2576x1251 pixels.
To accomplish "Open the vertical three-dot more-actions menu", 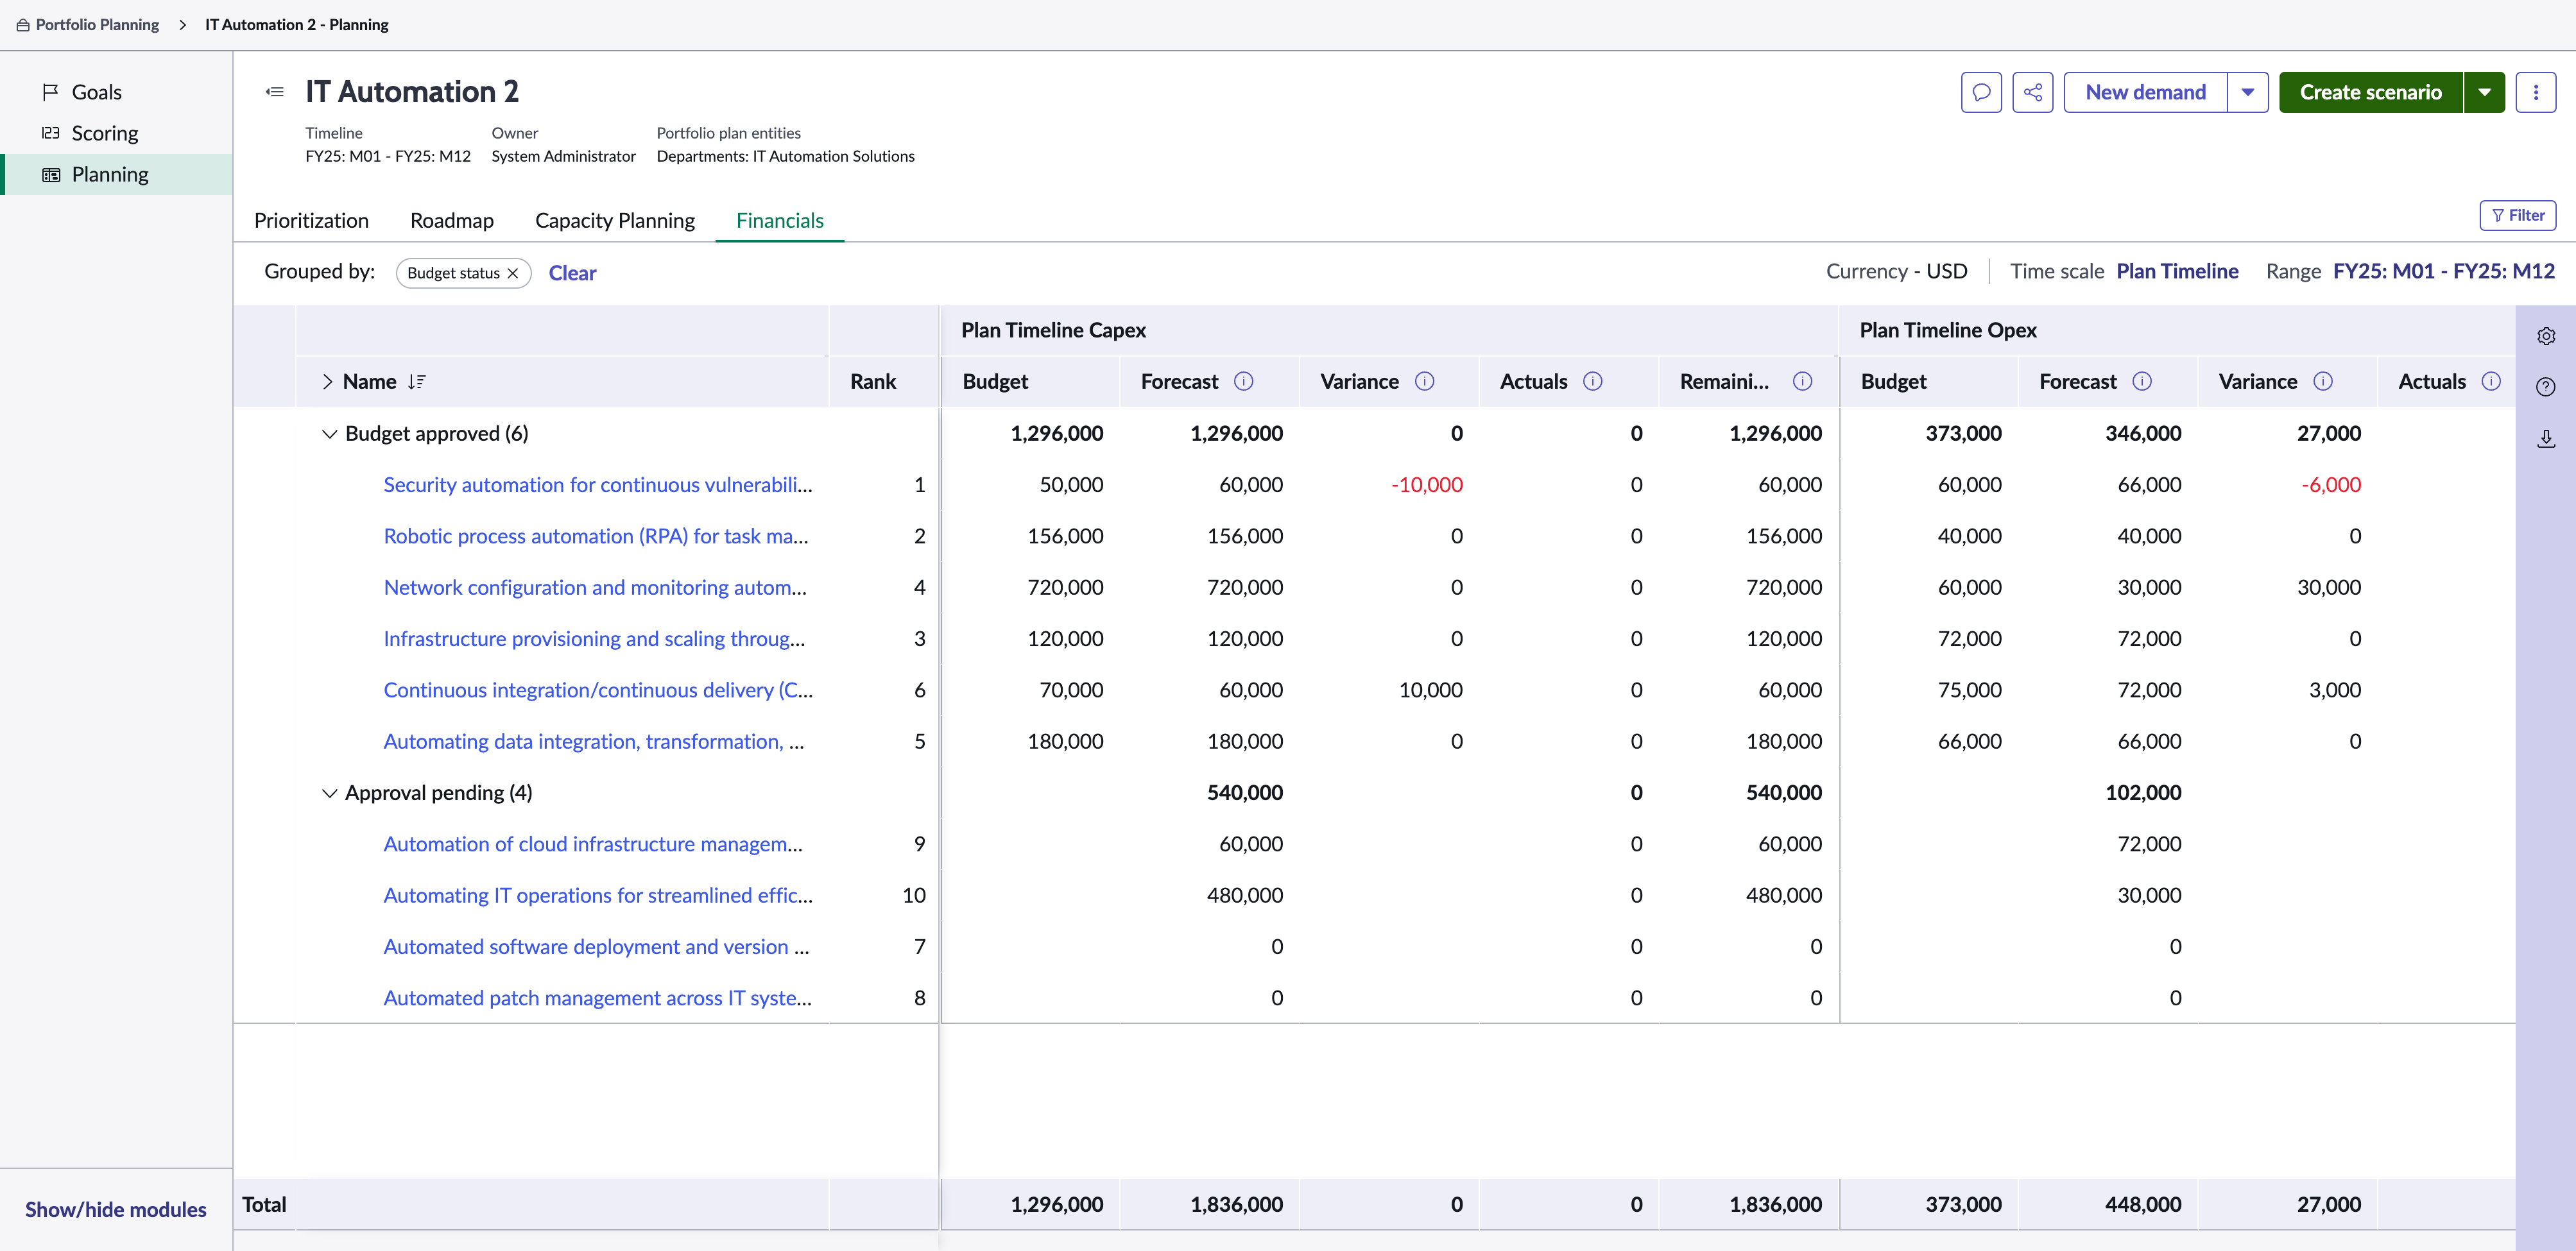I will click(2535, 92).
